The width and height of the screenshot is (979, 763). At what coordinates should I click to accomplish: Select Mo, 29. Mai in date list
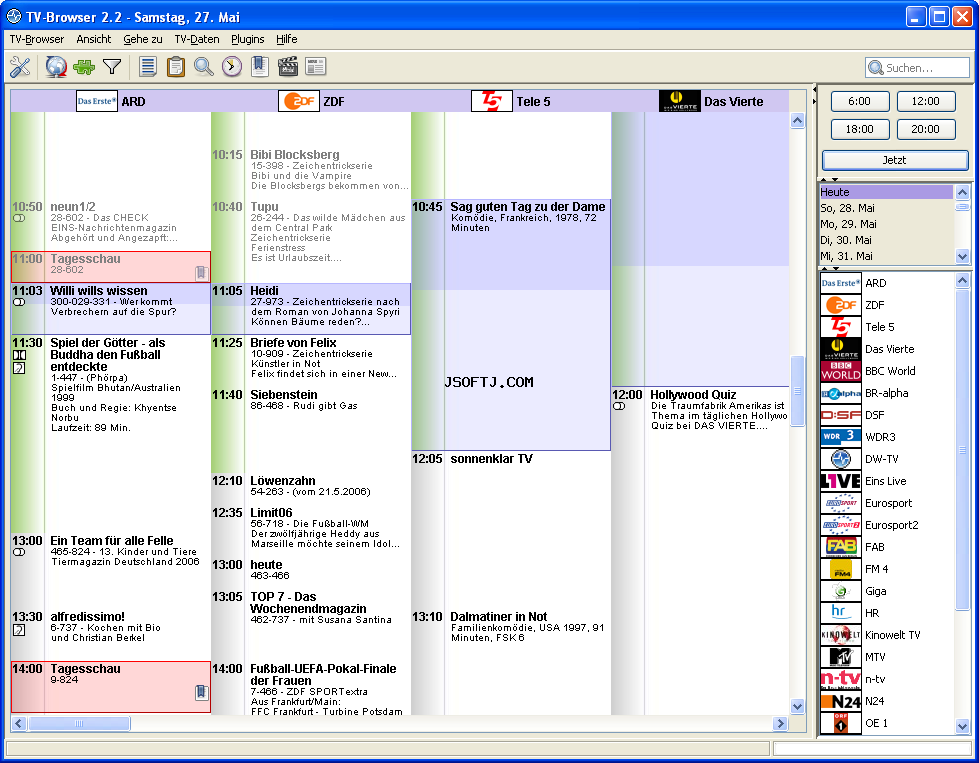(887, 224)
